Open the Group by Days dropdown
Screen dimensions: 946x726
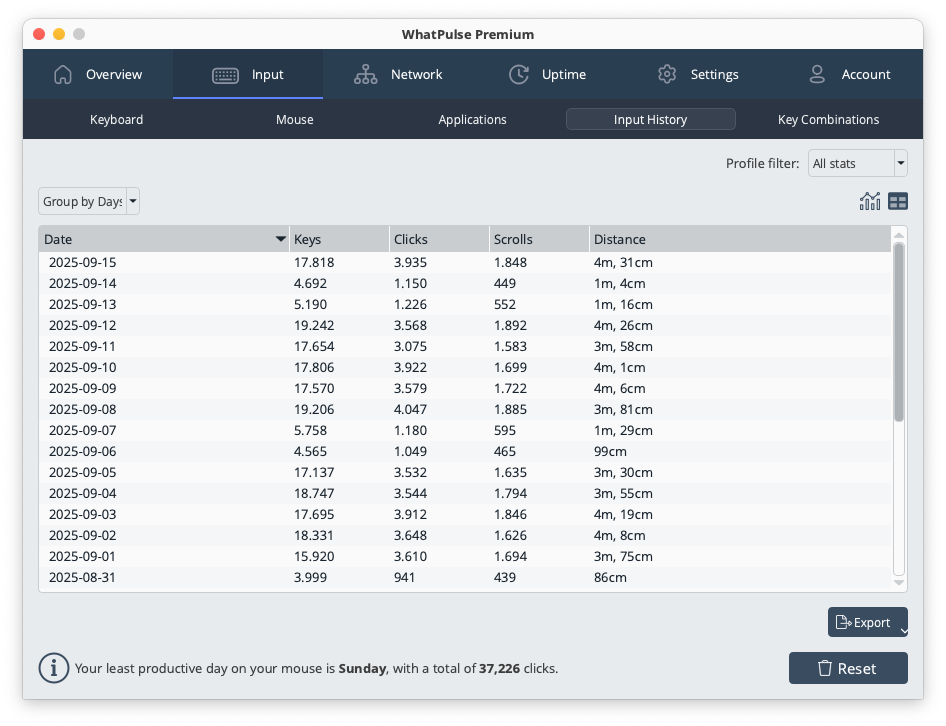pos(88,201)
